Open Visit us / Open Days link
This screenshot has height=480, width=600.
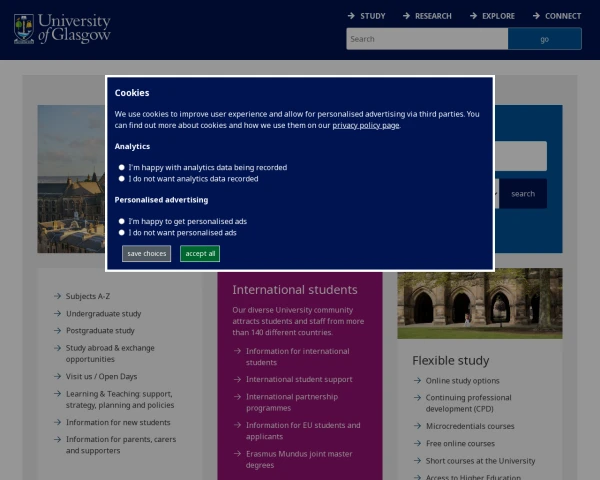click(101, 376)
